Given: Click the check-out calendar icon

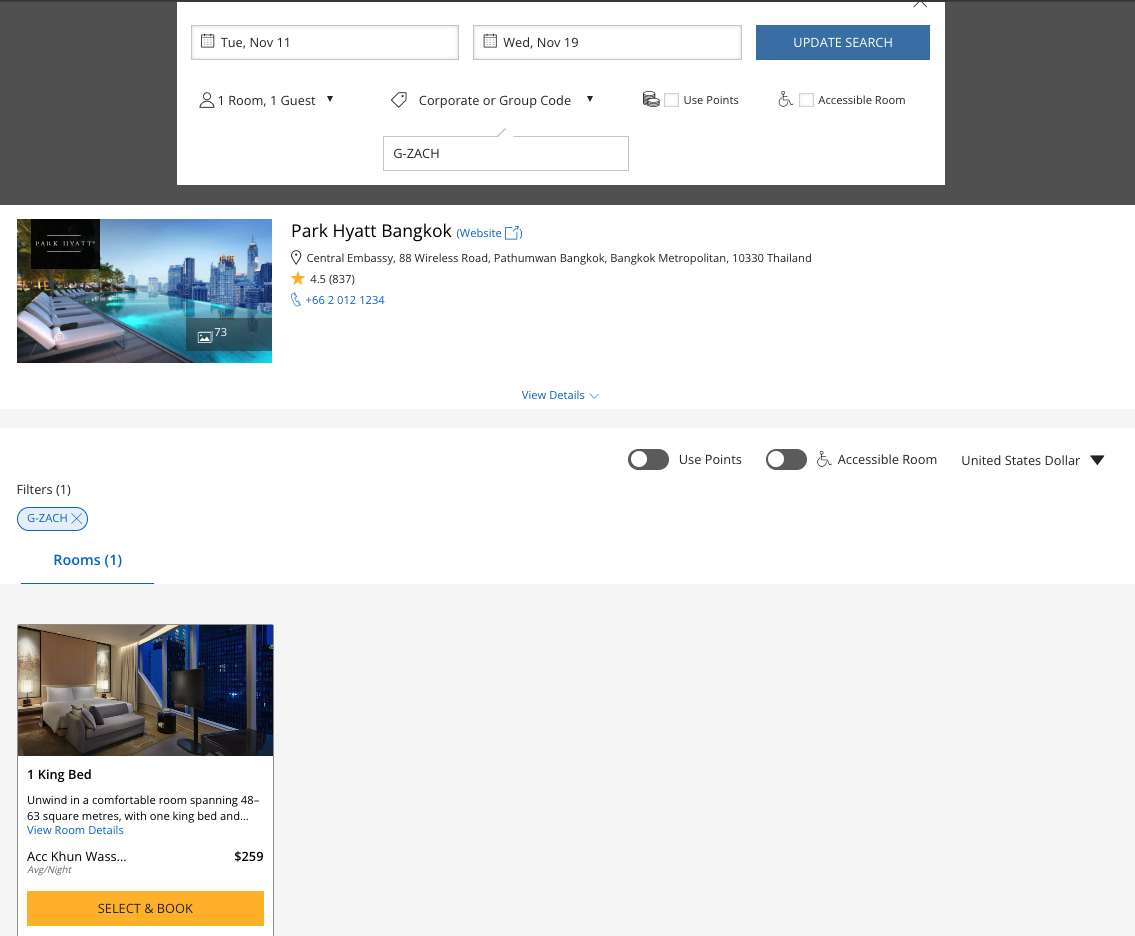Looking at the screenshot, I should [x=490, y=41].
